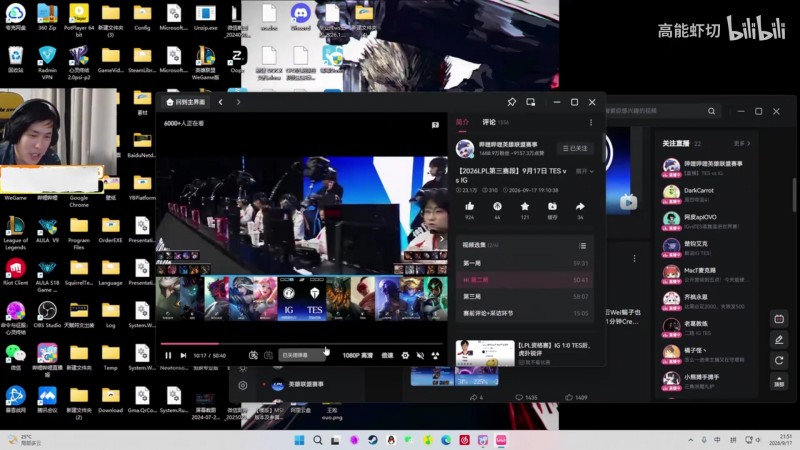
Task: Open League of Legends desktop shortcut
Action: click(15, 233)
